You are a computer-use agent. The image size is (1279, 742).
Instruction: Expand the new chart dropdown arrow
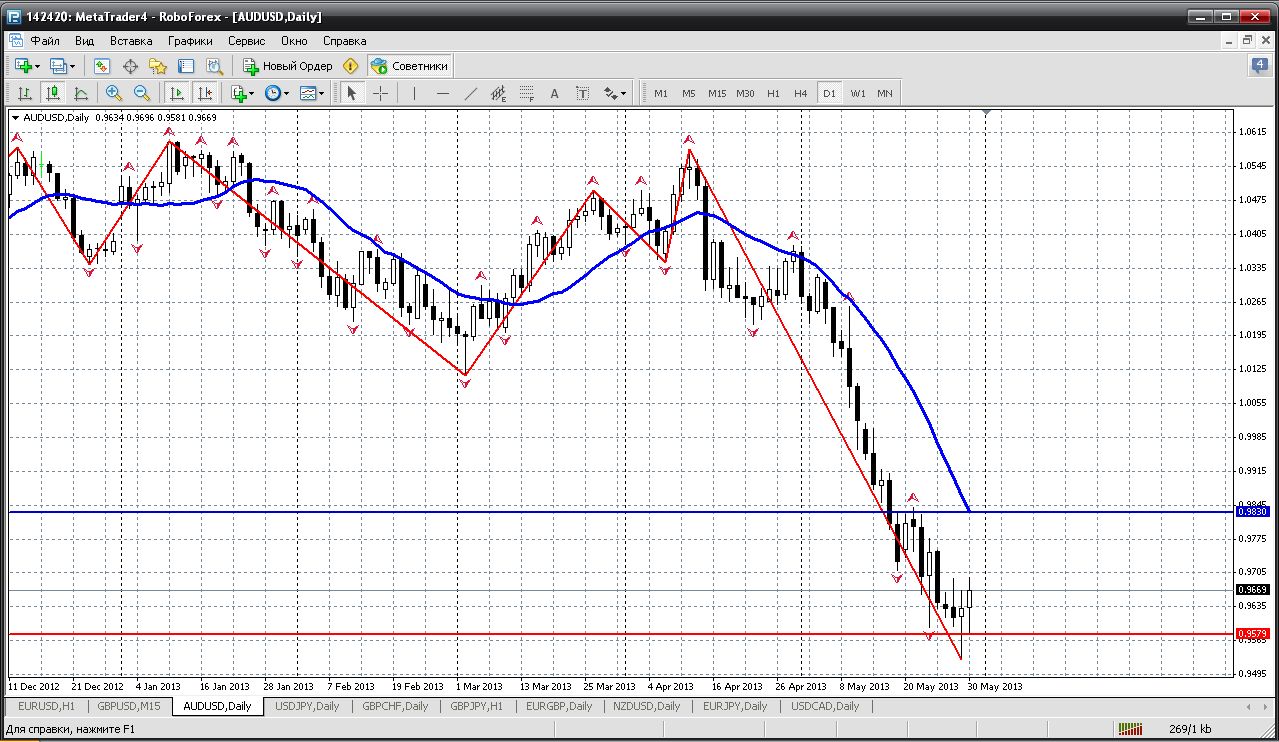coord(37,66)
